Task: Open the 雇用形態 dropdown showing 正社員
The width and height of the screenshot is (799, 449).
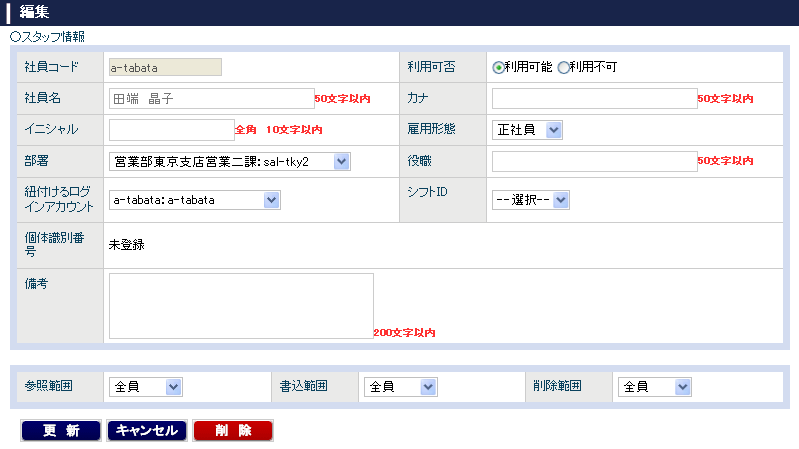Action: [527, 130]
